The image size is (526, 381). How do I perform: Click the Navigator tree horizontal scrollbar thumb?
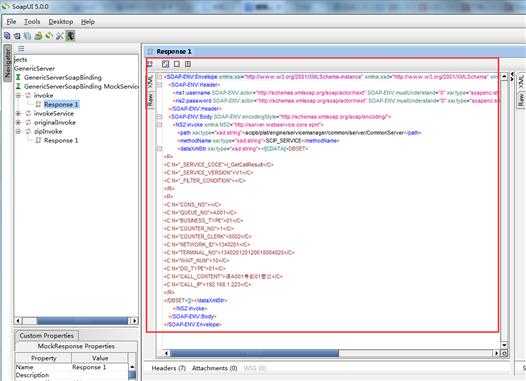(x=83, y=321)
